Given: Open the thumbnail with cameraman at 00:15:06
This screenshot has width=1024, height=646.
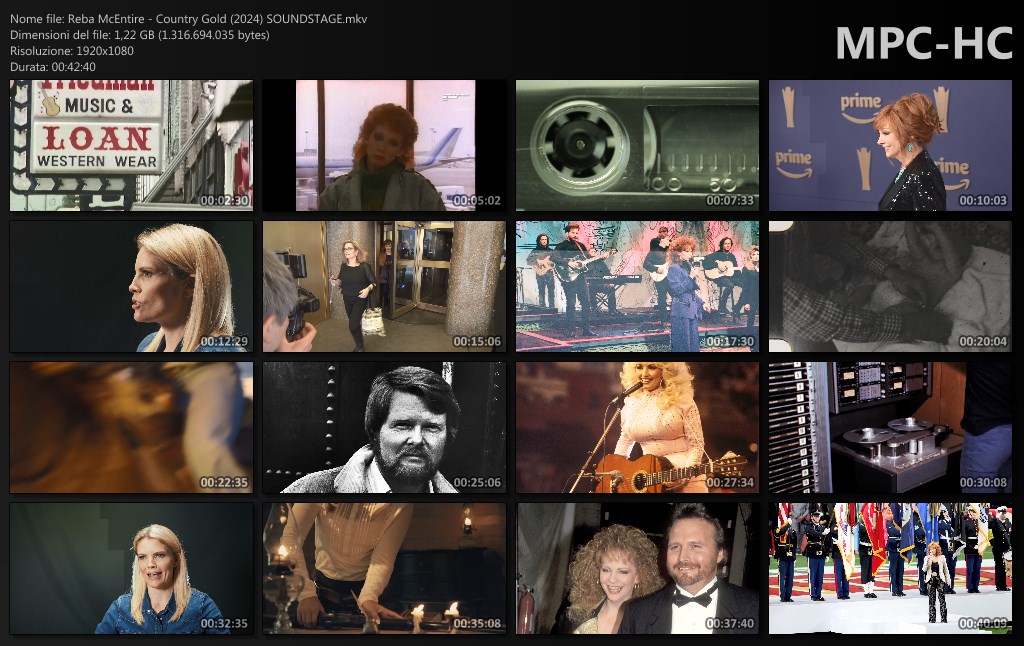Looking at the screenshot, I should [384, 287].
